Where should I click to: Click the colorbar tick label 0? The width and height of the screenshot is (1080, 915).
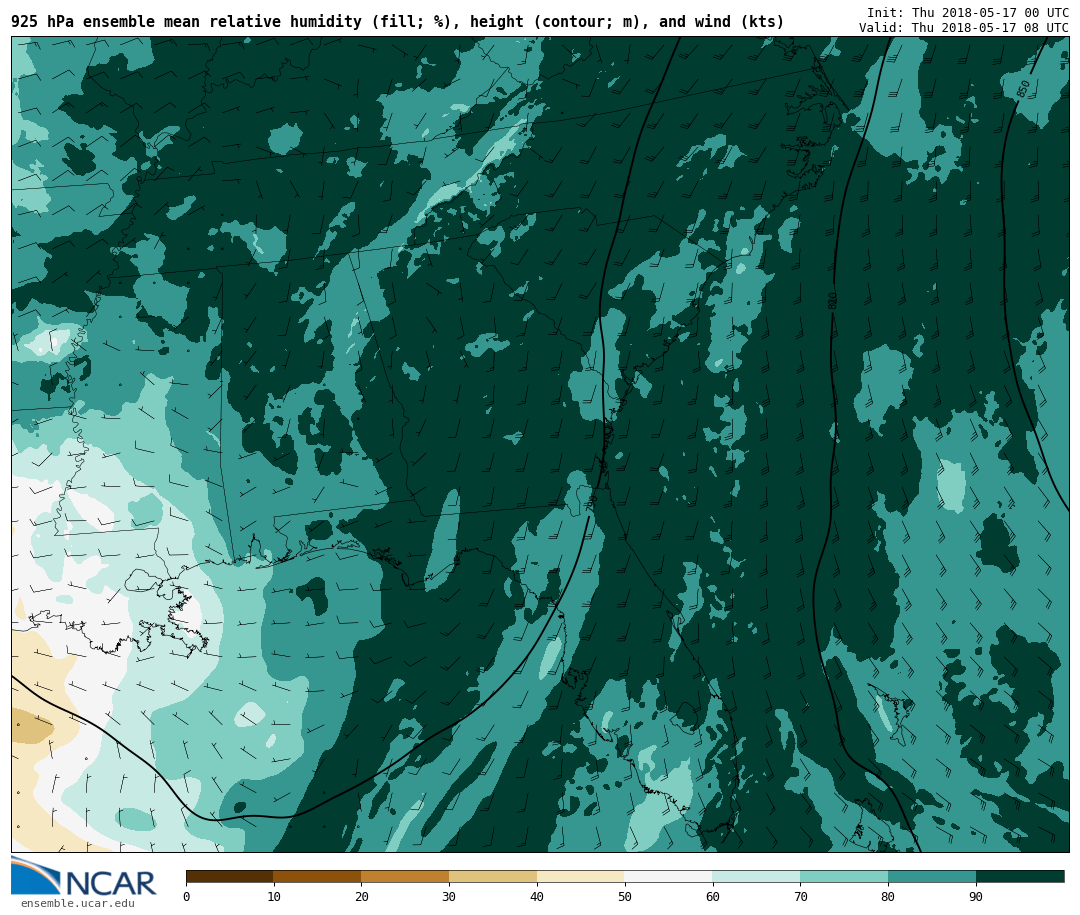[187, 896]
